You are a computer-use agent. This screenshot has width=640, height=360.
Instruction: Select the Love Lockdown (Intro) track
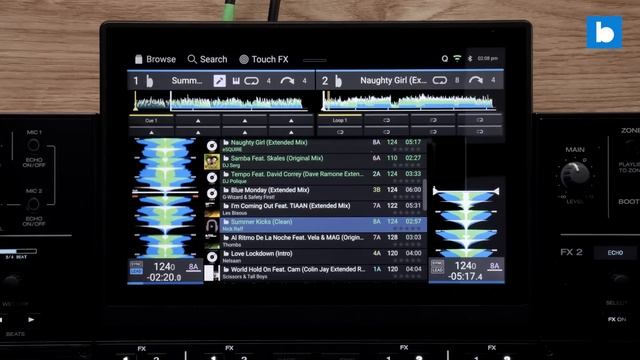point(324,257)
